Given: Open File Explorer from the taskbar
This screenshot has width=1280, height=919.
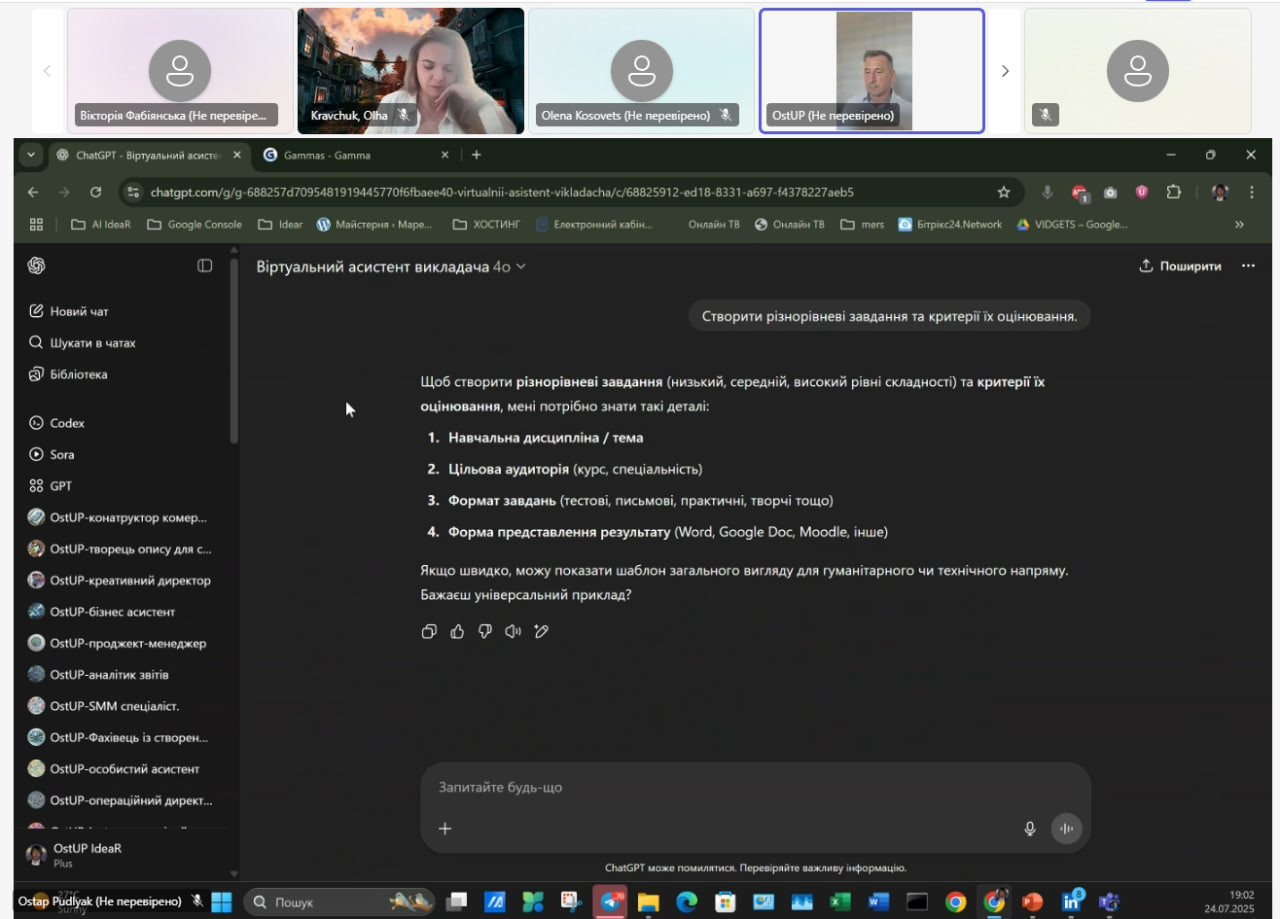Looking at the screenshot, I should [648, 902].
